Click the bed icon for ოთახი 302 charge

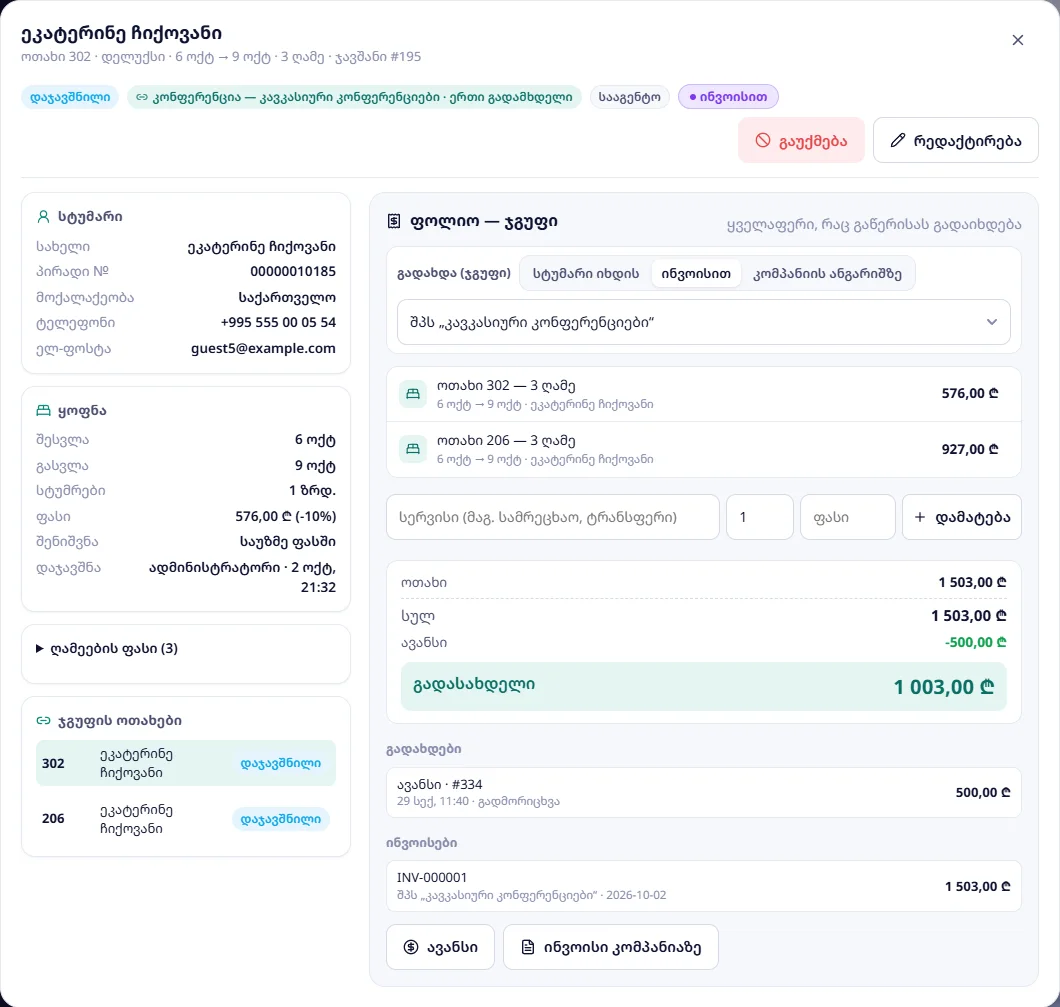pyautogui.click(x=412, y=394)
